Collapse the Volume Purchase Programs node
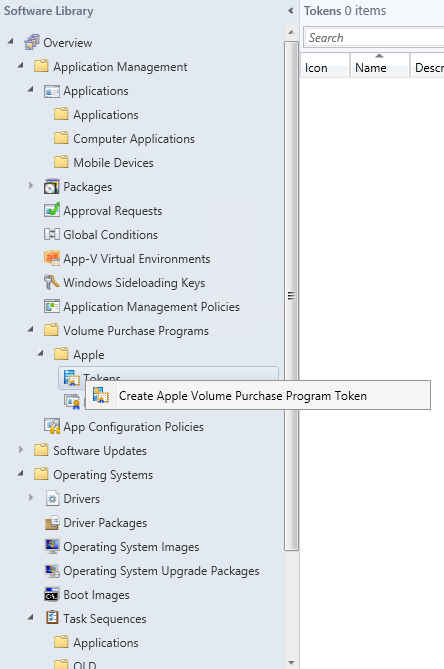This screenshot has height=669, width=444. [x=31, y=330]
